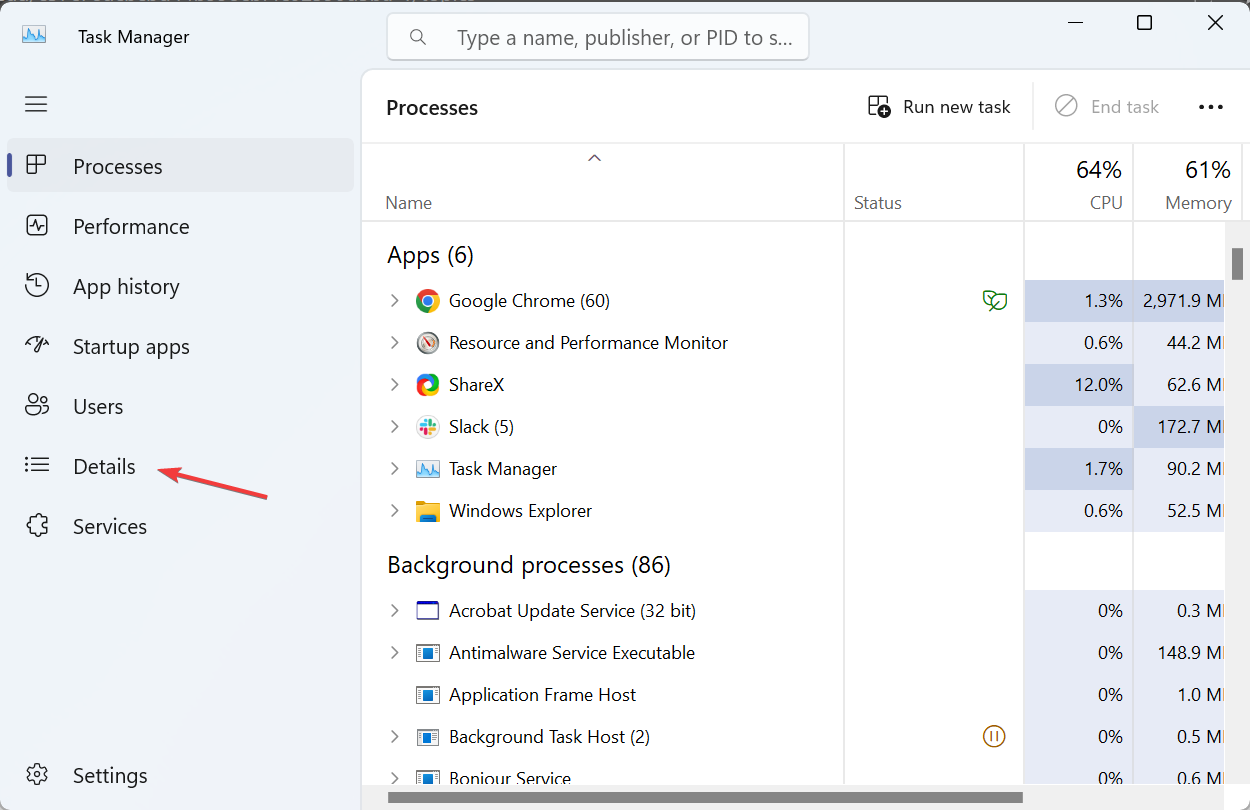Screen dimensions: 1250x810
Task: Sort processes by CPU usage column
Action: pyautogui.click(x=1079, y=182)
